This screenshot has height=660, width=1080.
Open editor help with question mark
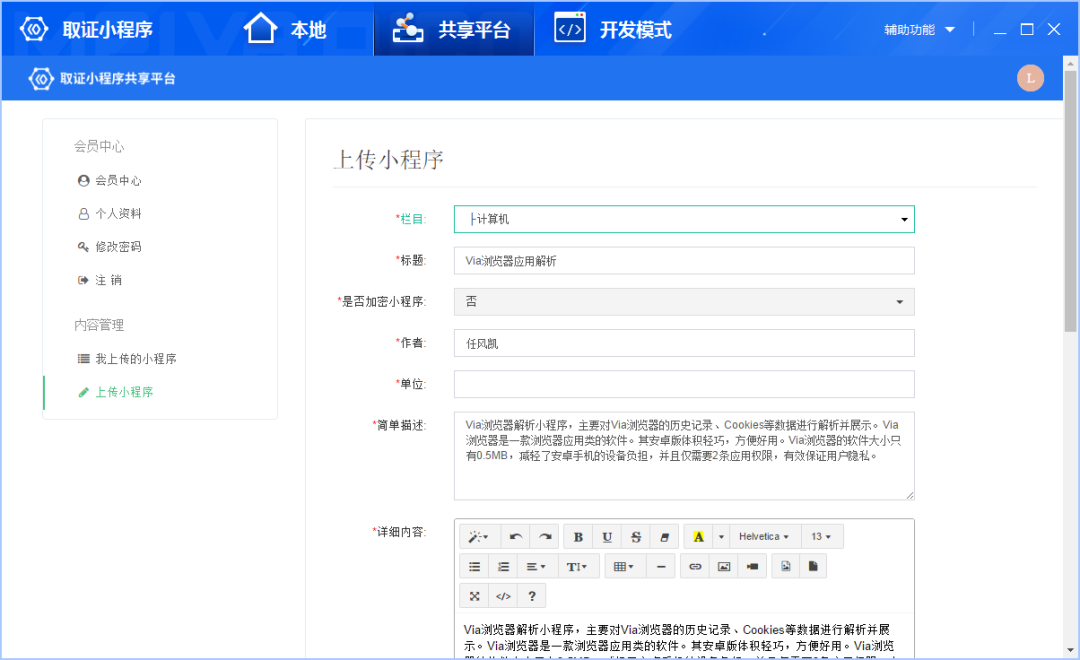pyautogui.click(x=532, y=596)
